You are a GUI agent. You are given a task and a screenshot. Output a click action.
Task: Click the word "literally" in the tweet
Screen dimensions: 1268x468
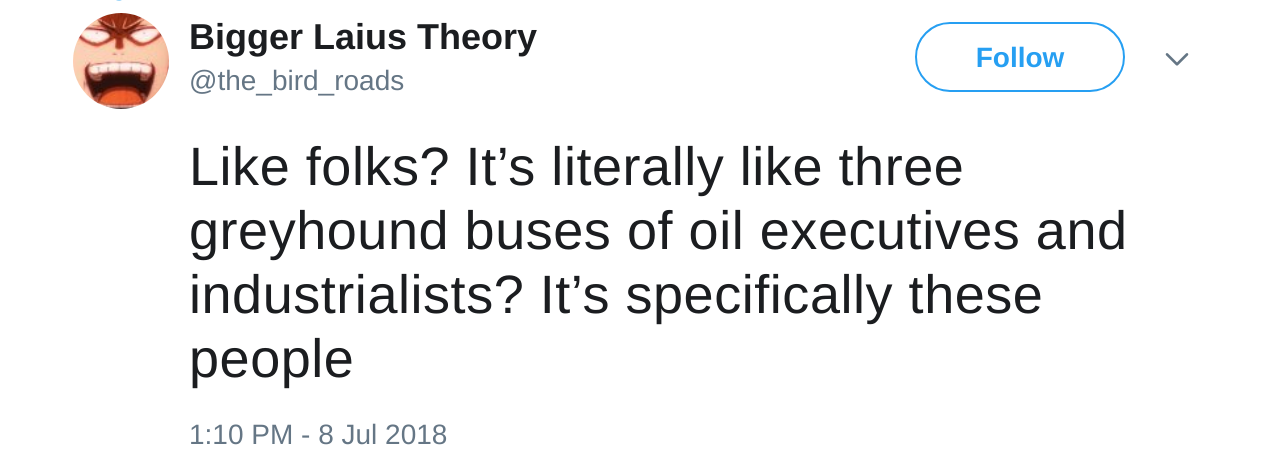coord(638,167)
